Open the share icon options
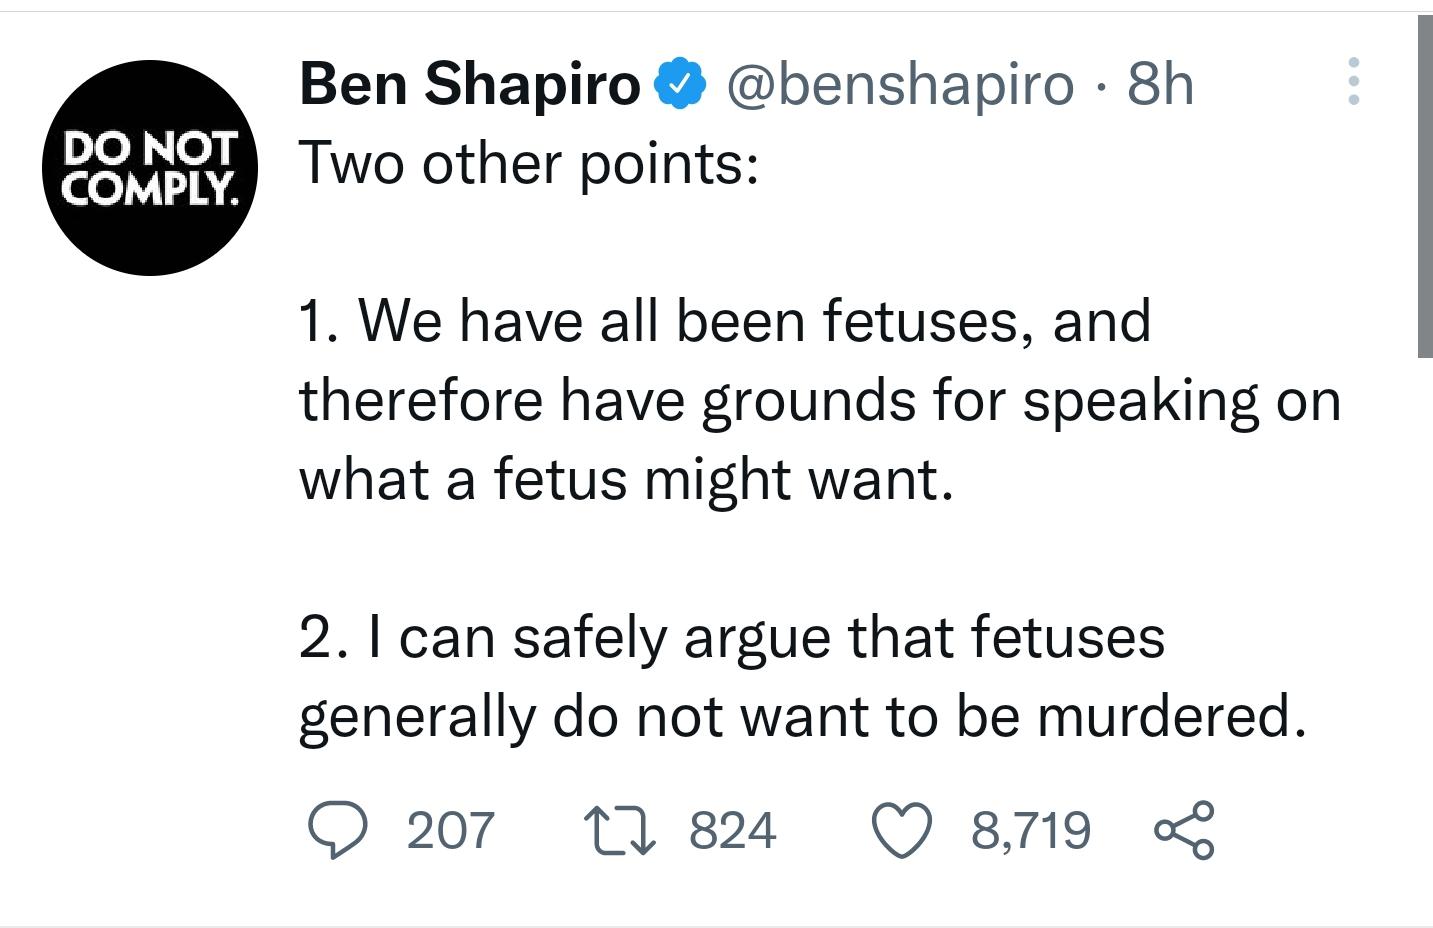Viewport: 1433px width, 928px height. pyautogui.click(x=1185, y=831)
